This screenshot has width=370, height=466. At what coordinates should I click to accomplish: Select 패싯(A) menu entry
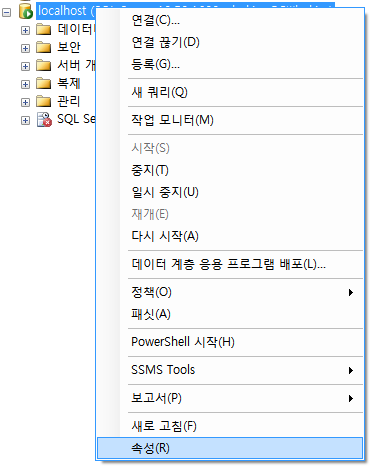click(x=230, y=314)
